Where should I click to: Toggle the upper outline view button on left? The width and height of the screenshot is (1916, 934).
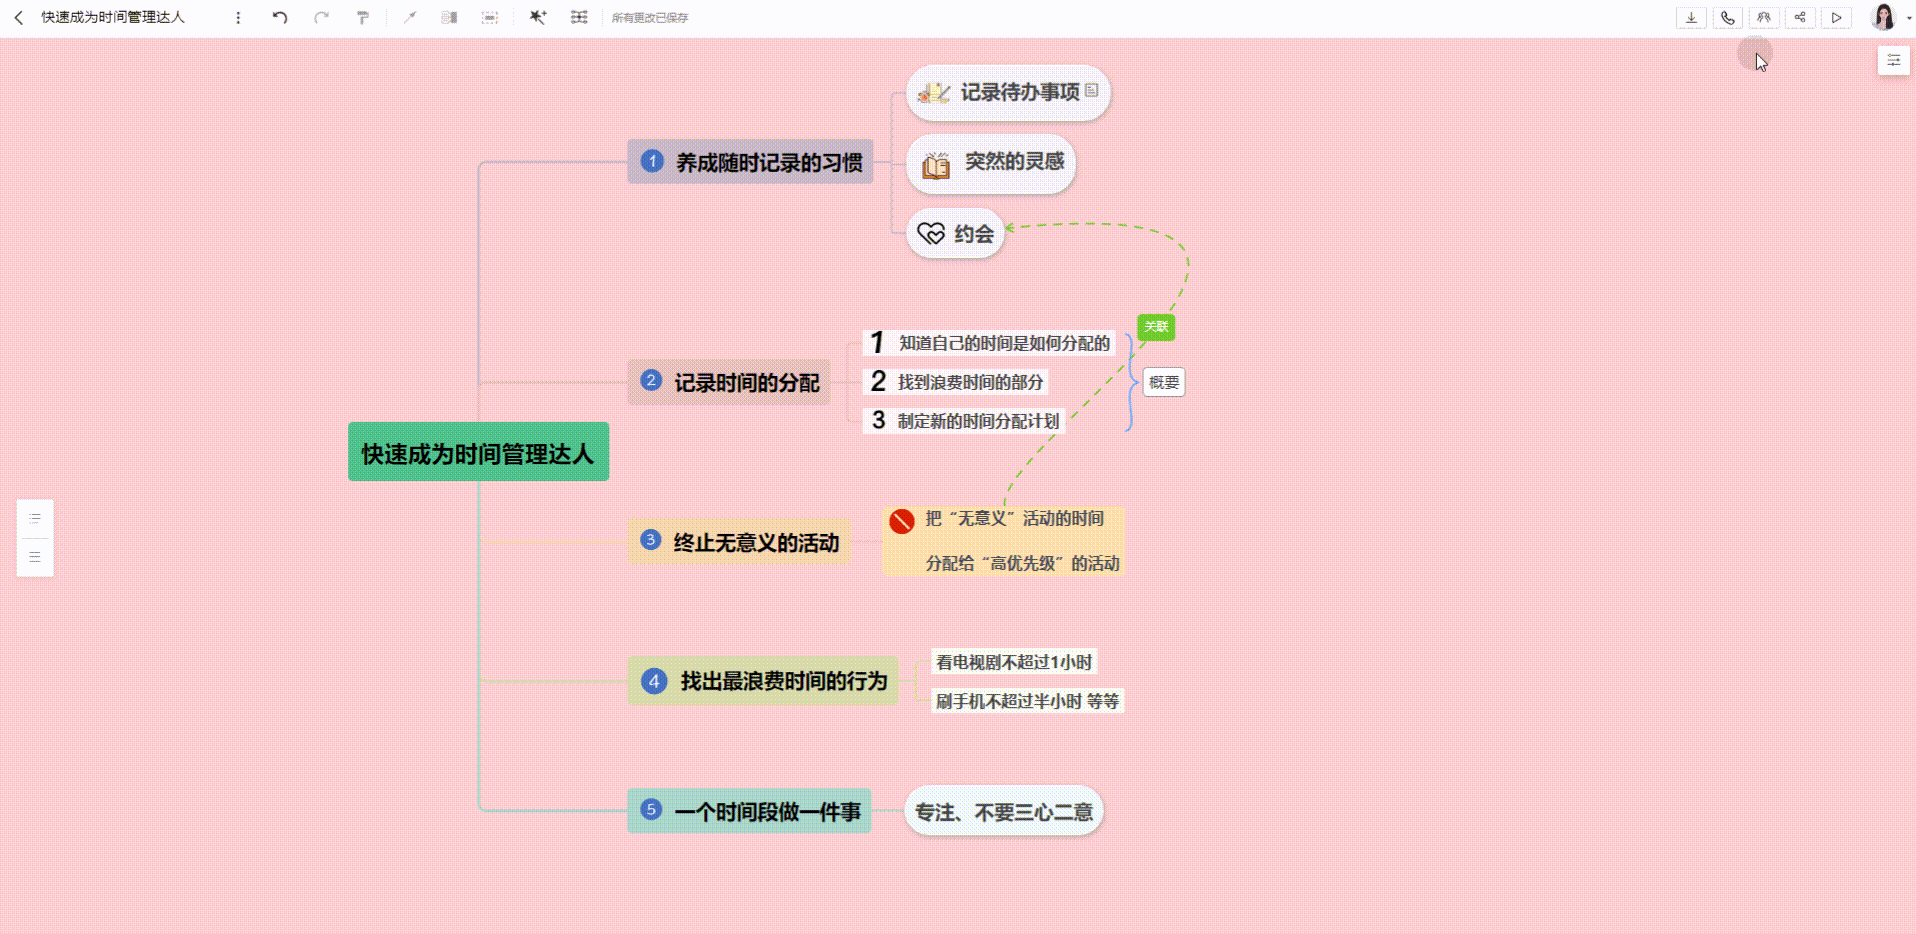(x=35, y=519)
